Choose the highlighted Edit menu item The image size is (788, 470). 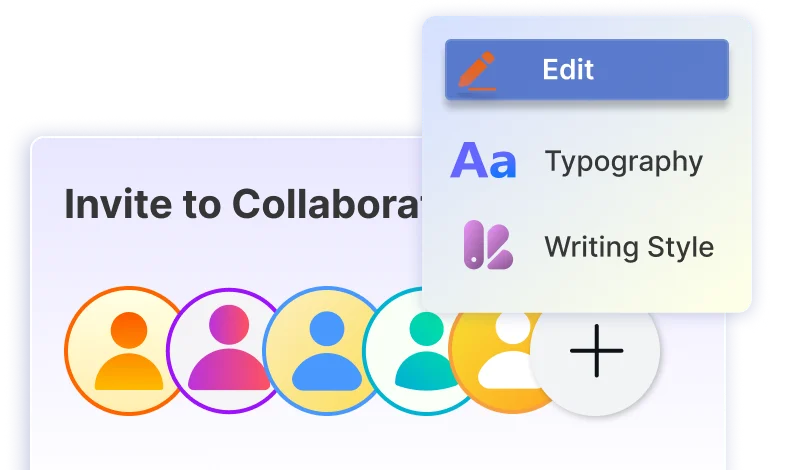pos(586,70)
